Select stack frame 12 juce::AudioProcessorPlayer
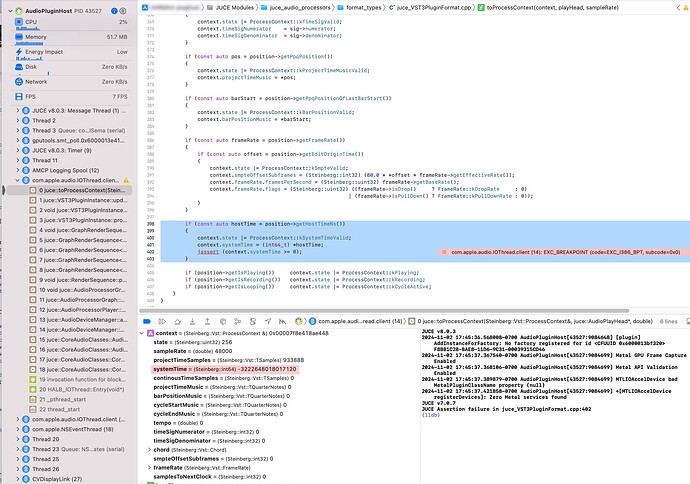 pos(78,310)
